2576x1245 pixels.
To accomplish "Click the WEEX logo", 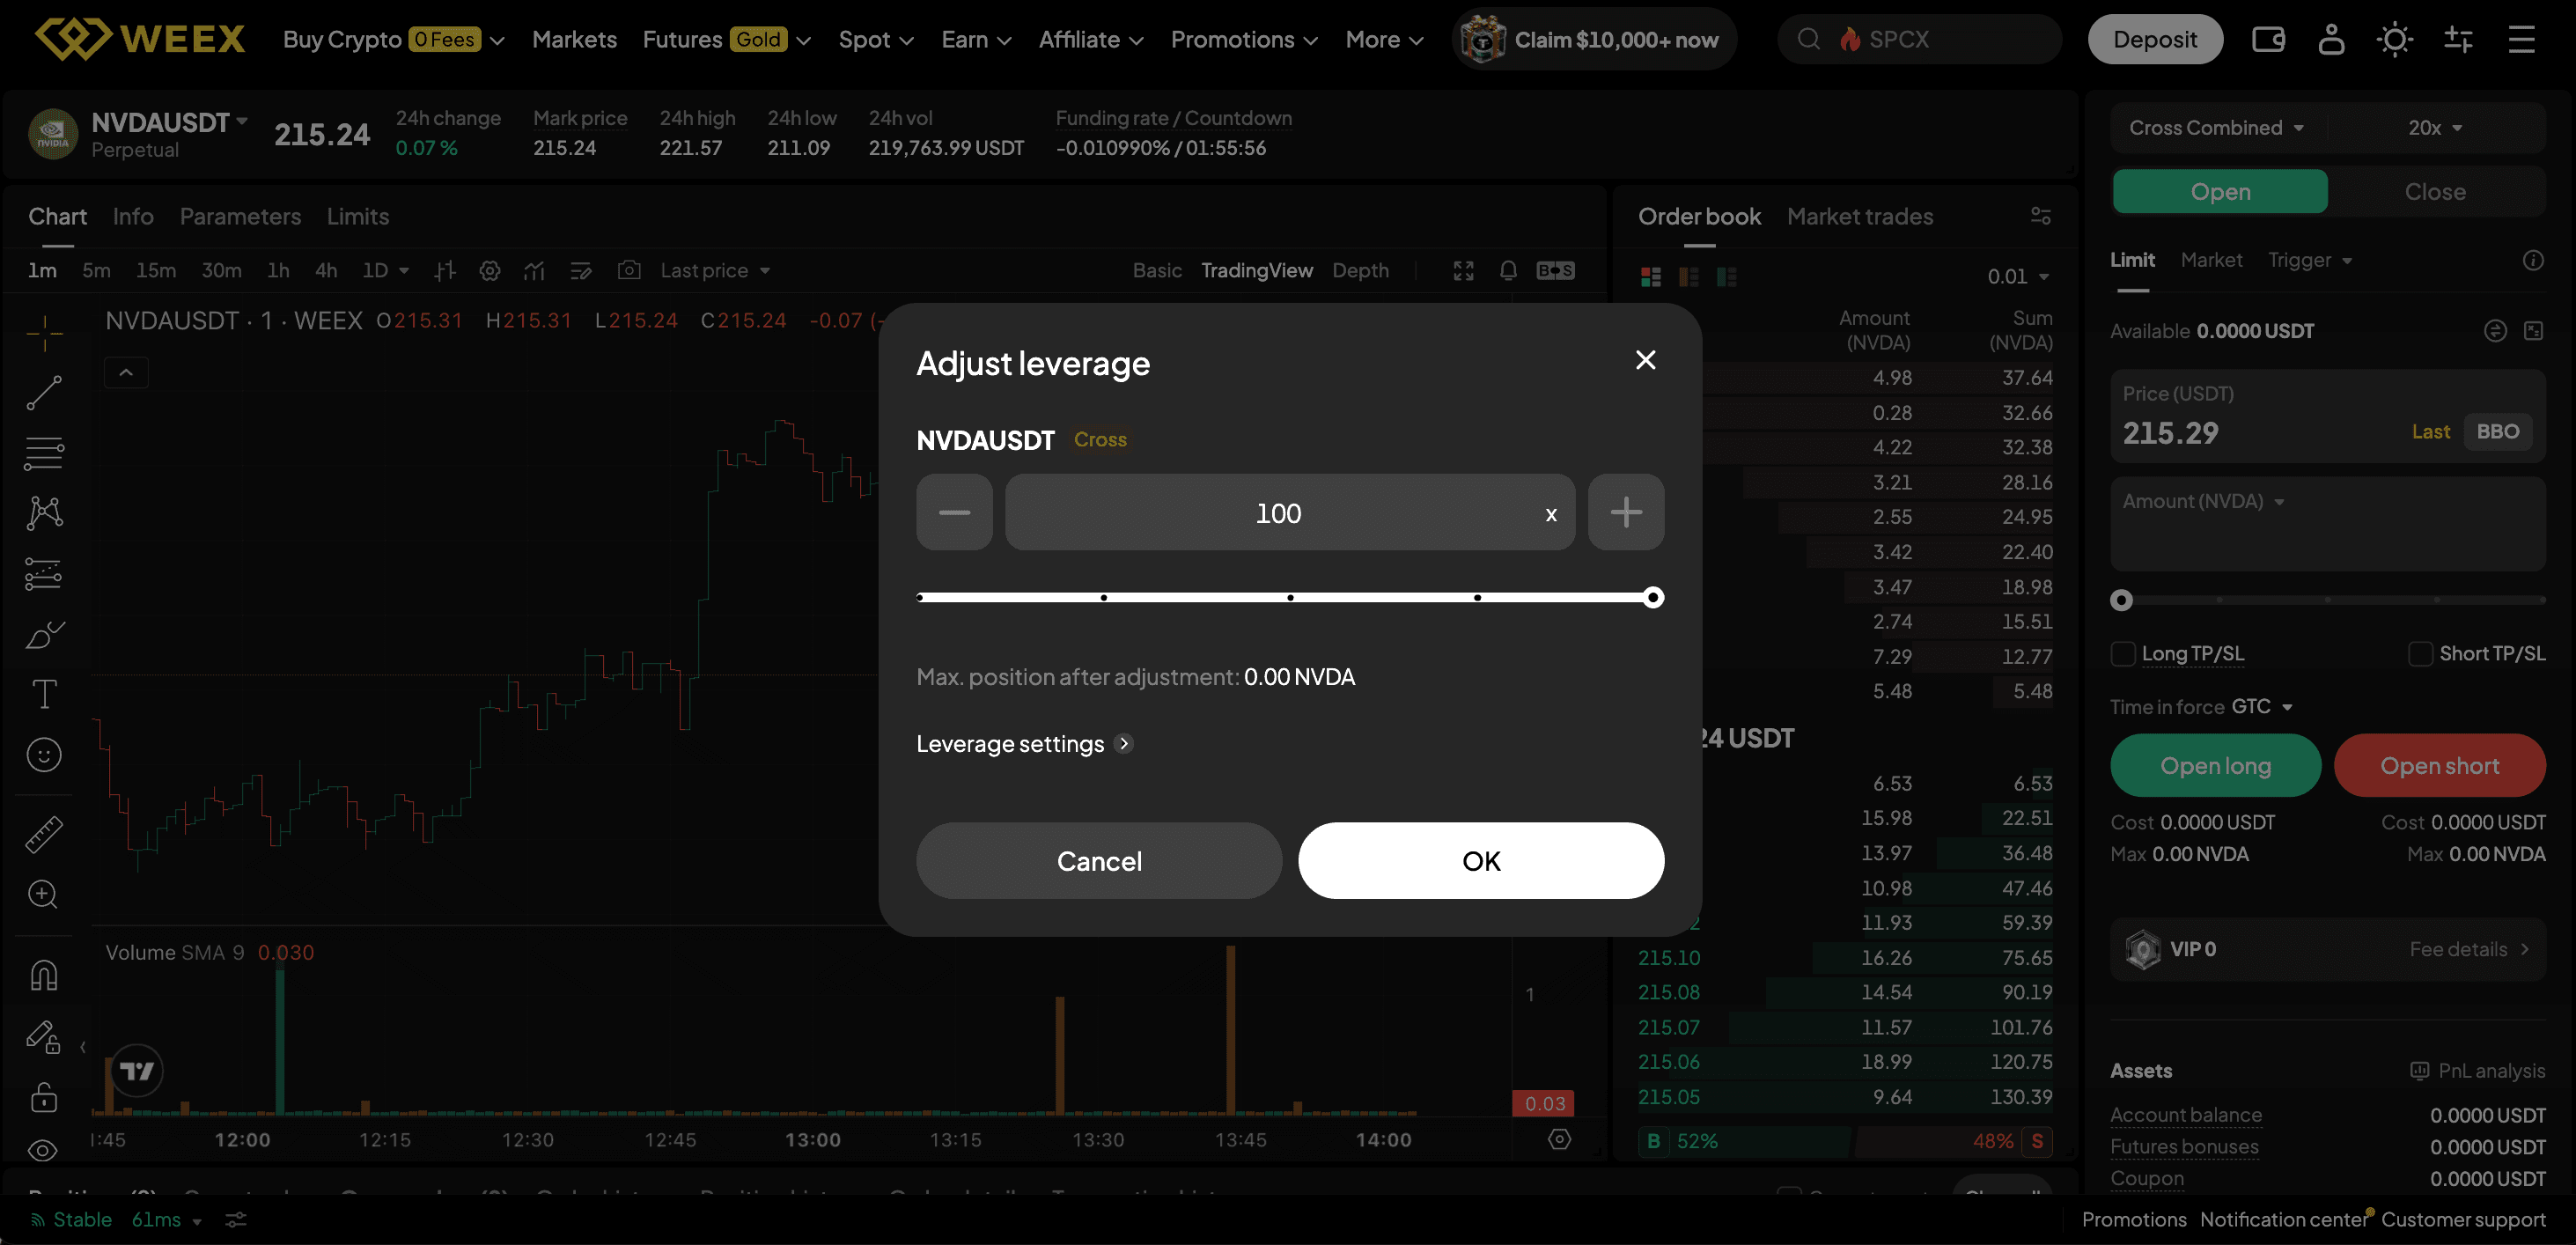I will tap(140, 39).
